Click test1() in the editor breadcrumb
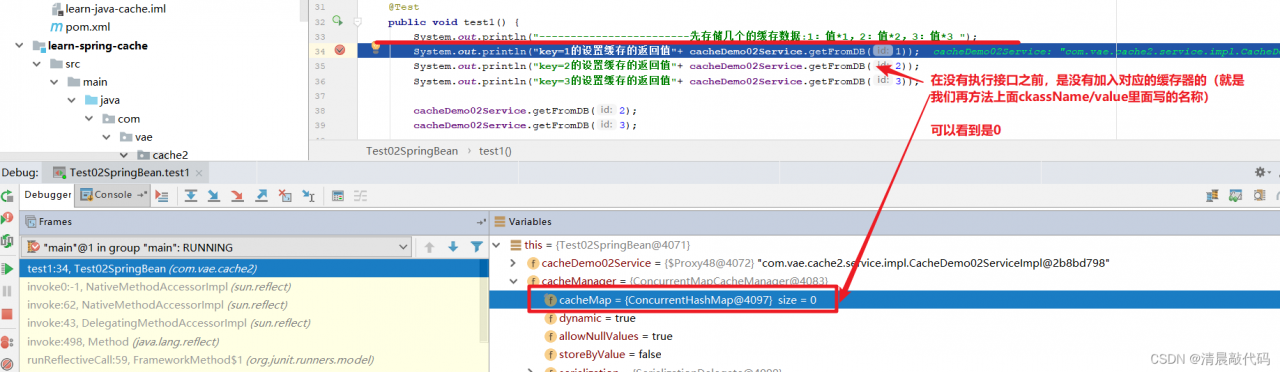 pos(495,151)
